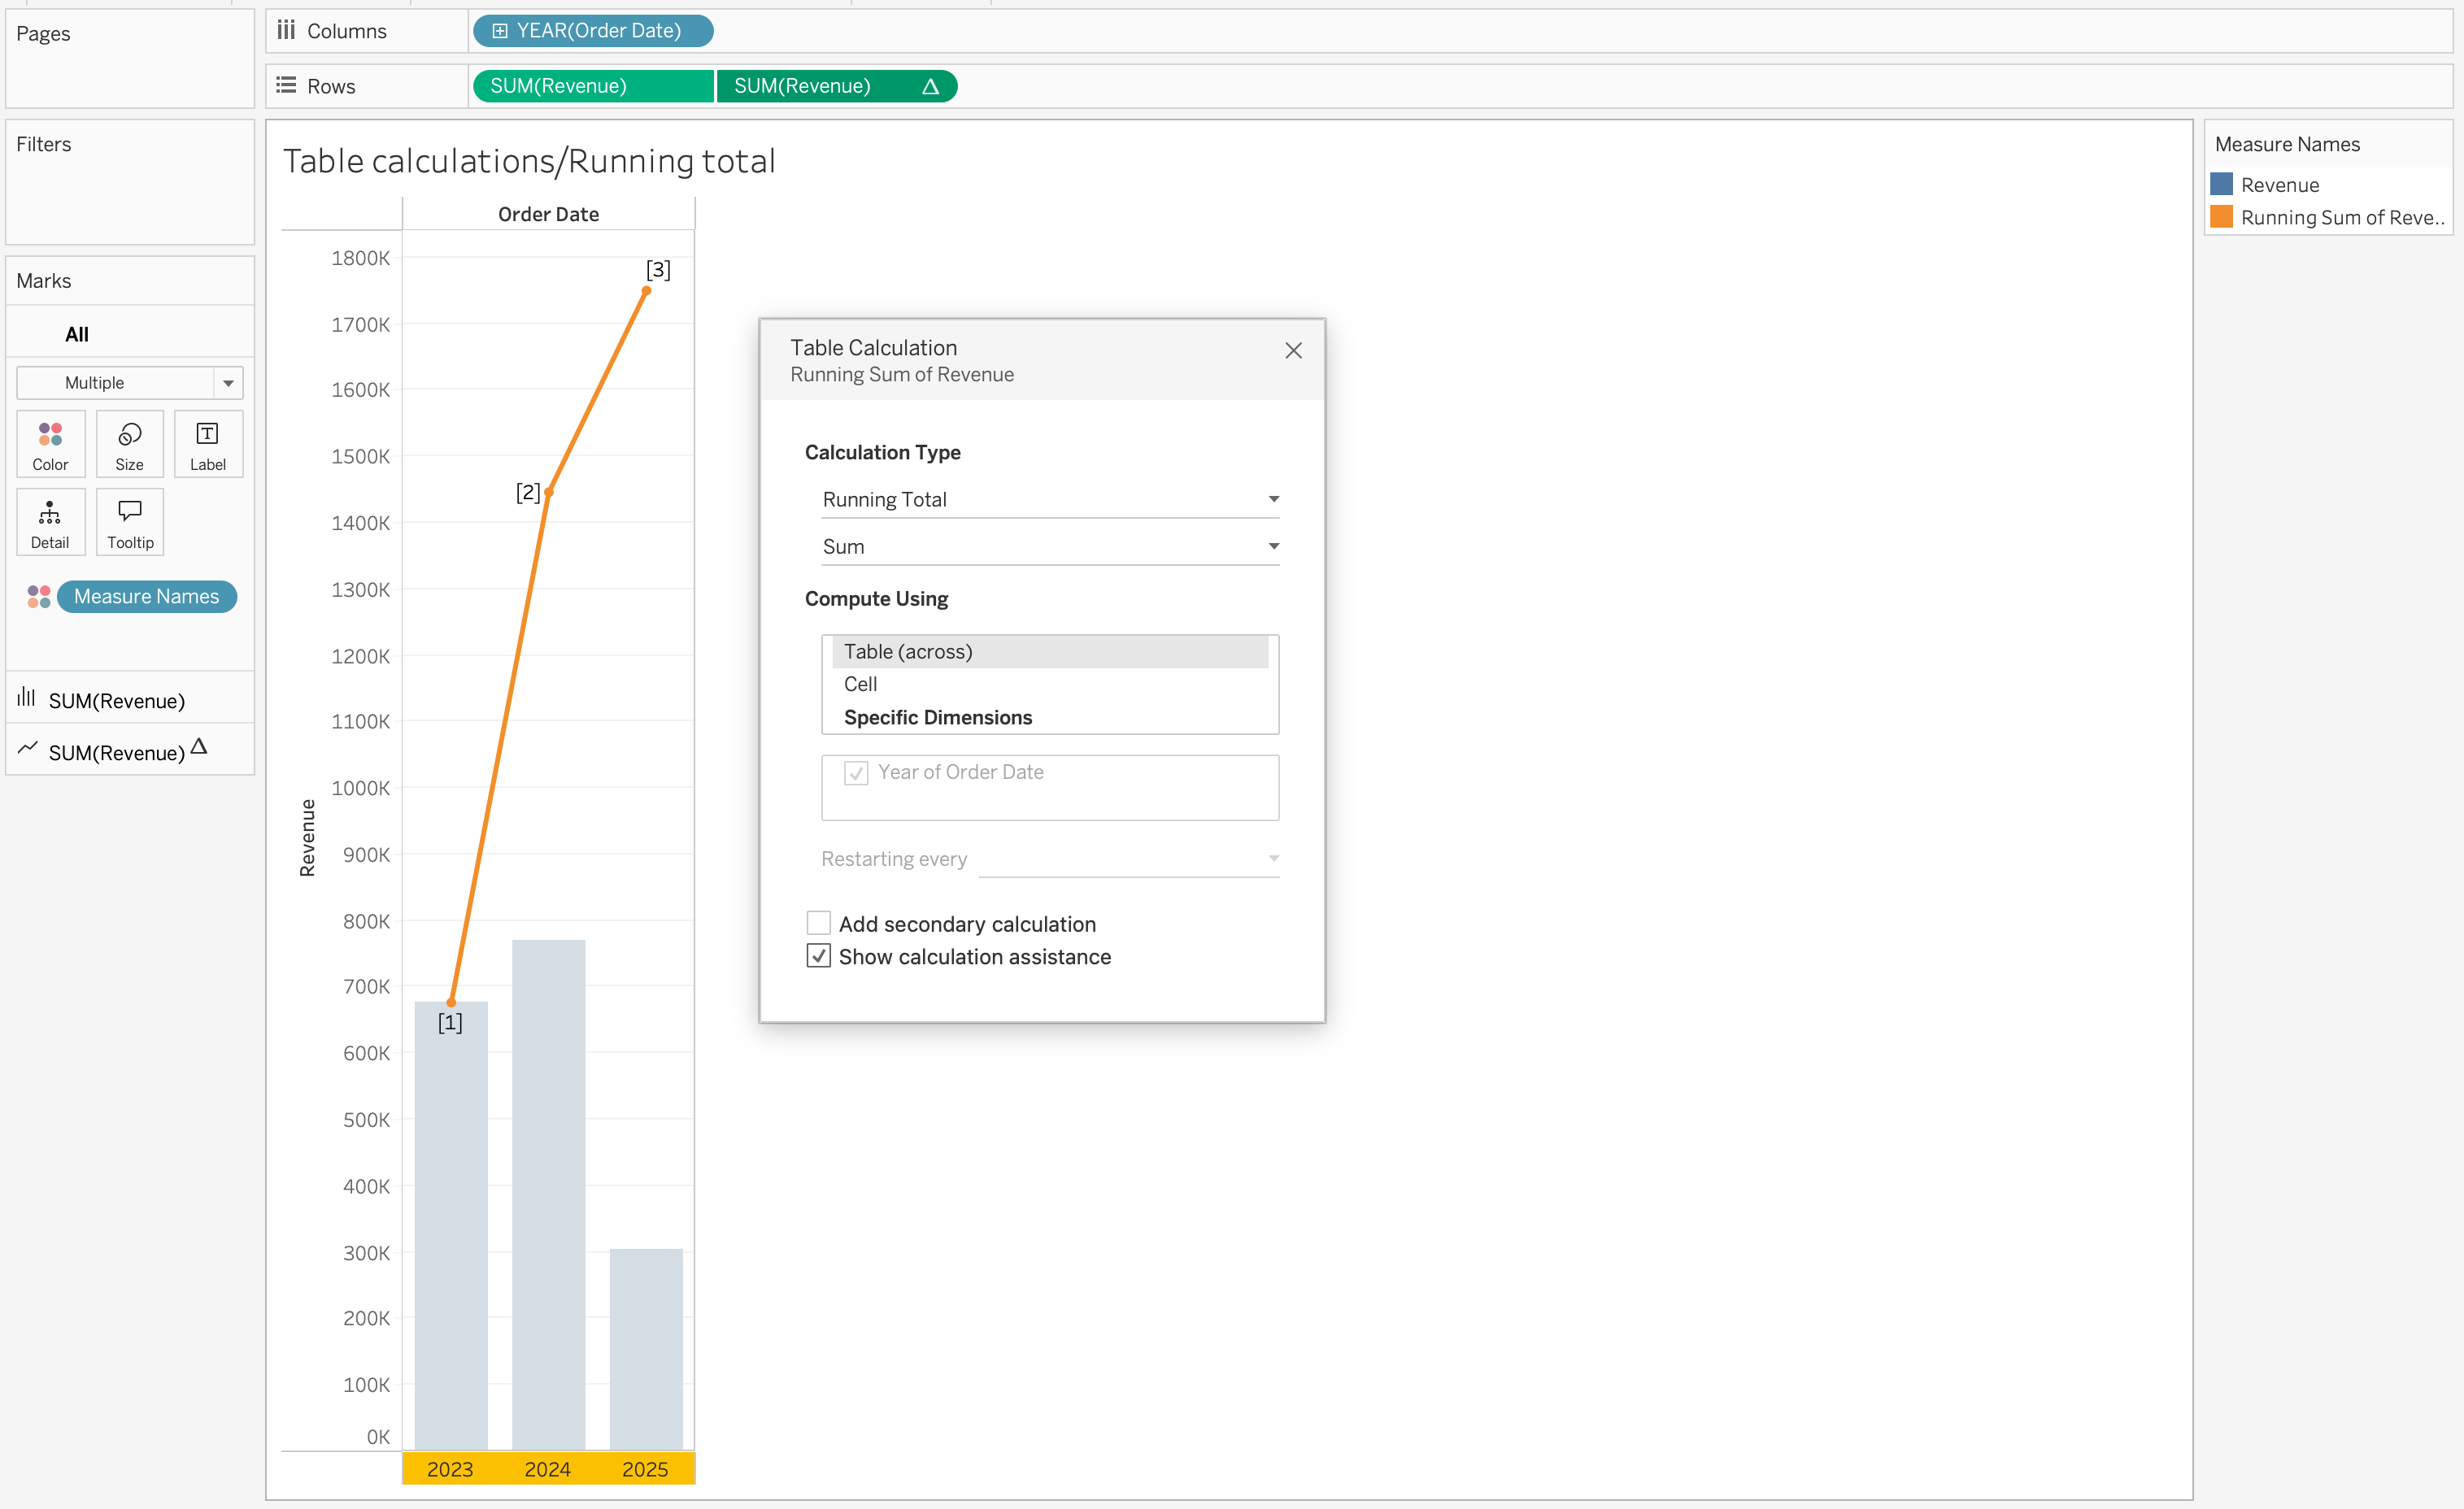
Task: Select the SUM(Revenue) bar marks tab
Action: coord(116,700)
